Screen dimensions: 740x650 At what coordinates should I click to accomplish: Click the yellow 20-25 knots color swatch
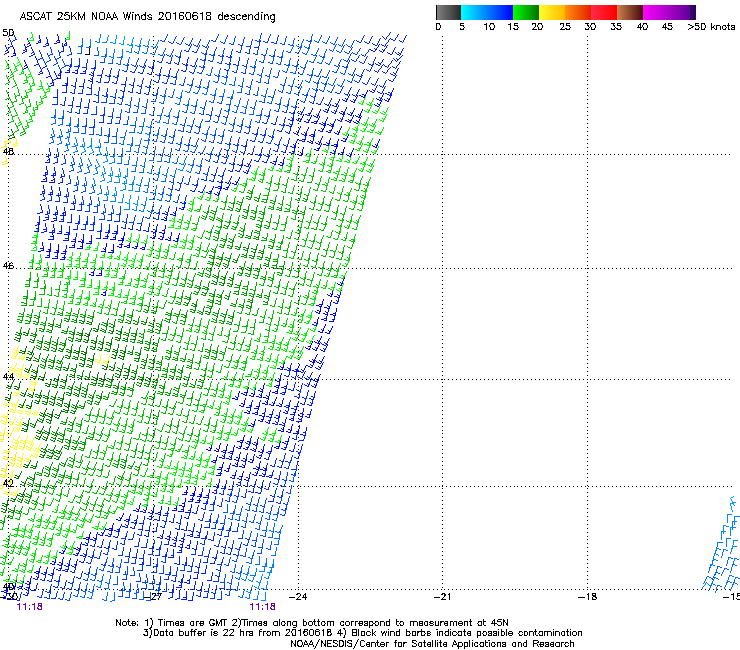pos(552,12)
